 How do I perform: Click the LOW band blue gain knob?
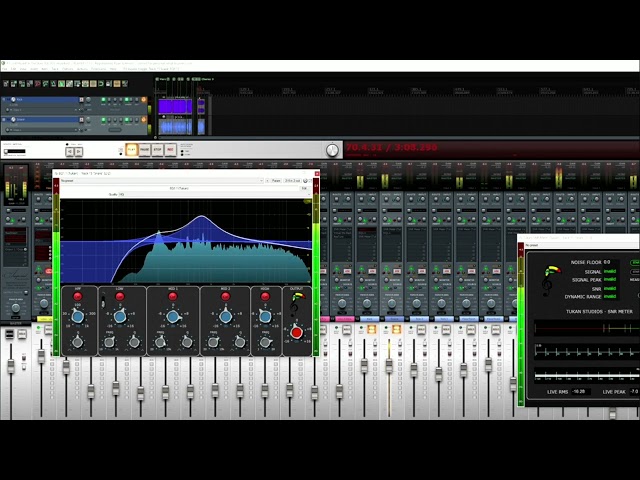coord(120,316)
